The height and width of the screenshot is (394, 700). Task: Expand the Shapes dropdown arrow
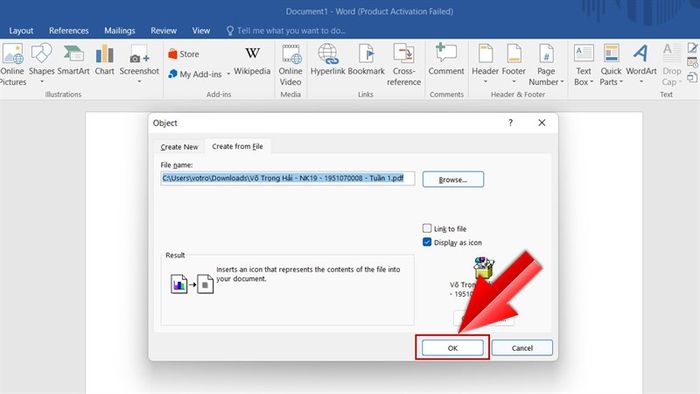click(x=42, y=82)
